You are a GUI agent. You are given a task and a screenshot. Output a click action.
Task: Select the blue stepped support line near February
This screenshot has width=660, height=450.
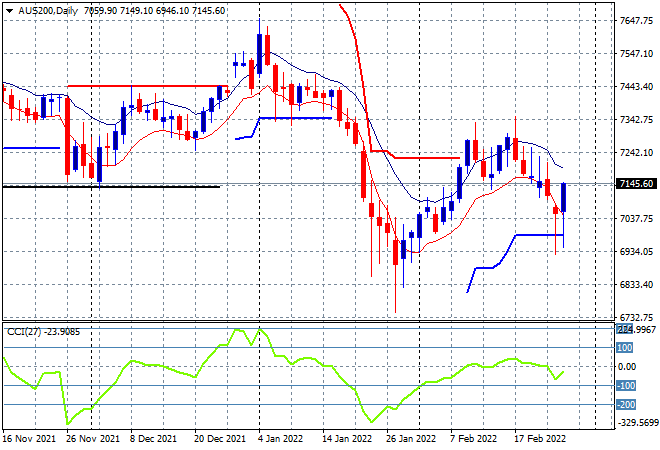pos(515,259)
